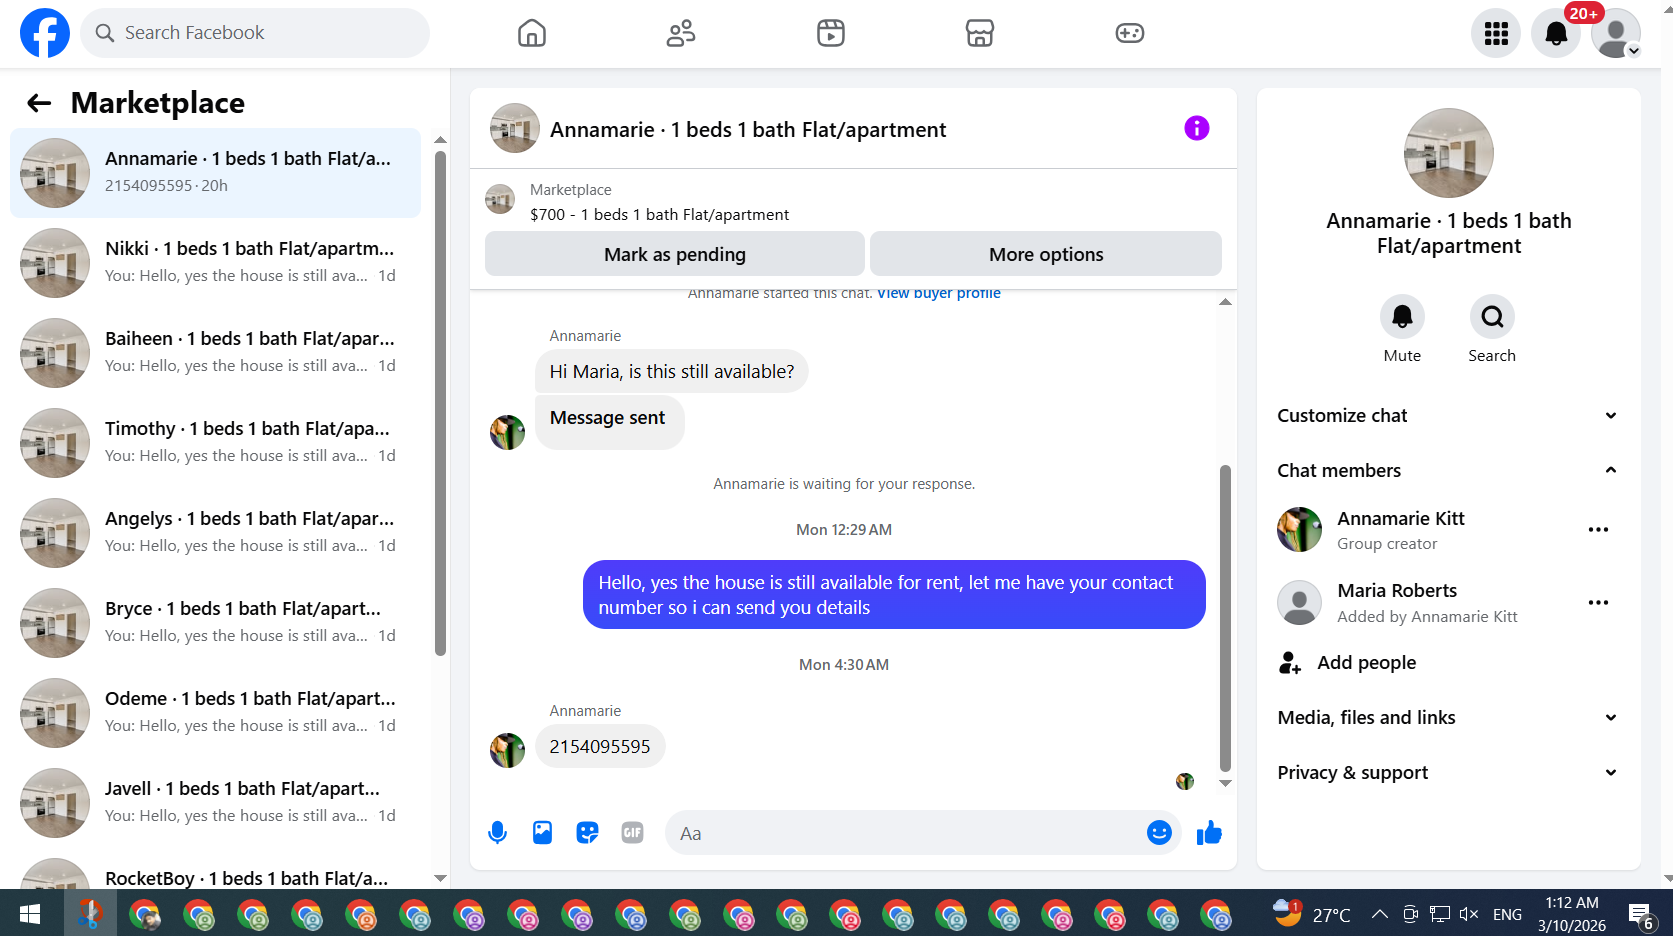Click the $700 listing title link

(x=659, y=214)
